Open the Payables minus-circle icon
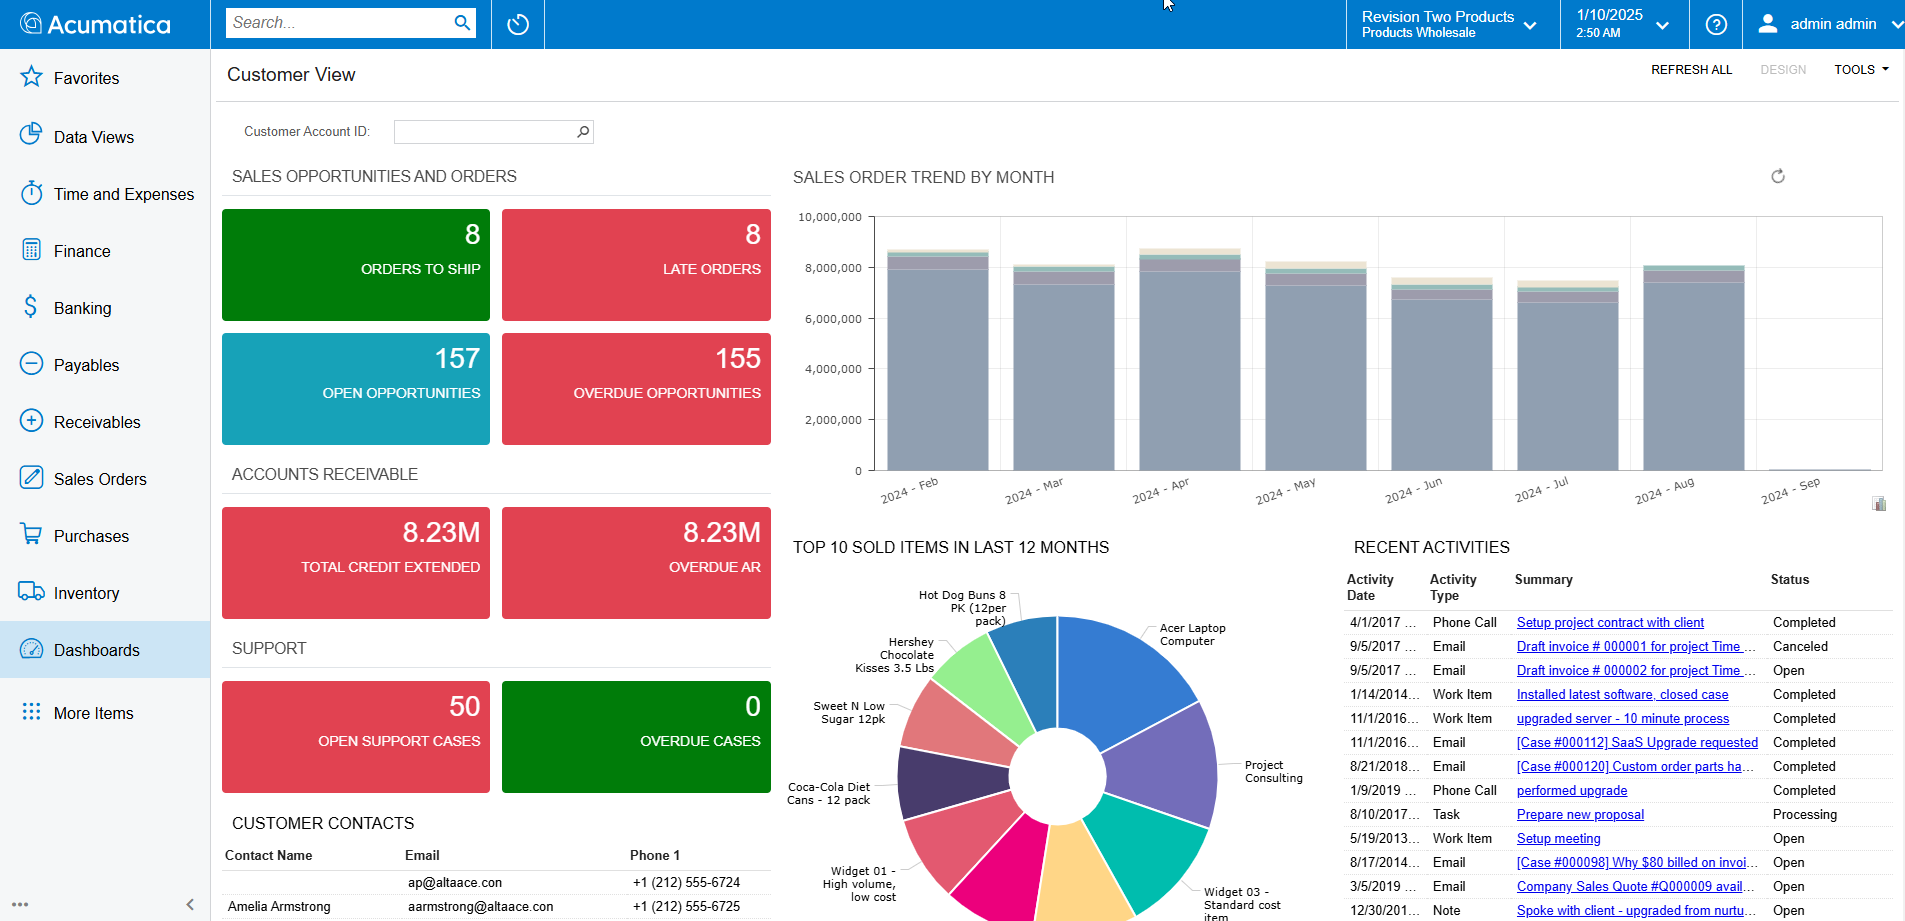 pos(31,363)
